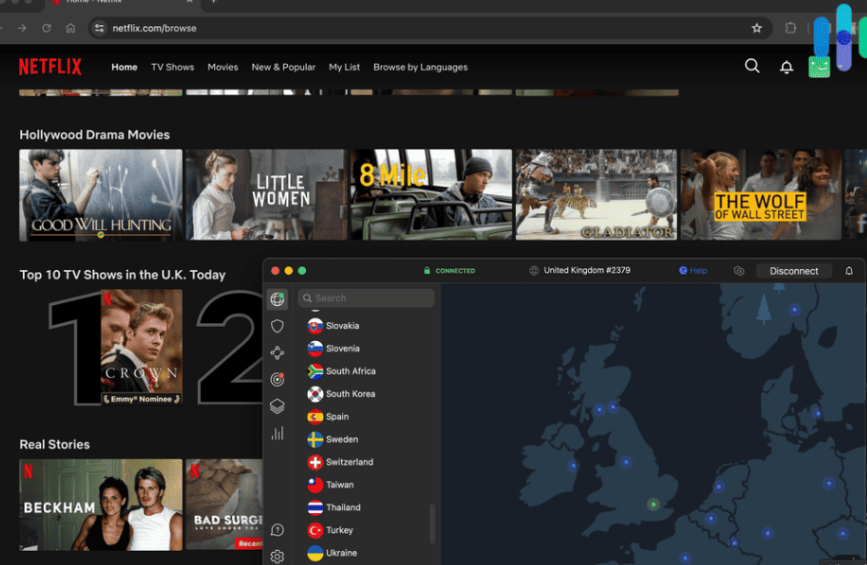Bookmark page with star icon
Viewport: 867px width, 565px height.
[756, 28]
